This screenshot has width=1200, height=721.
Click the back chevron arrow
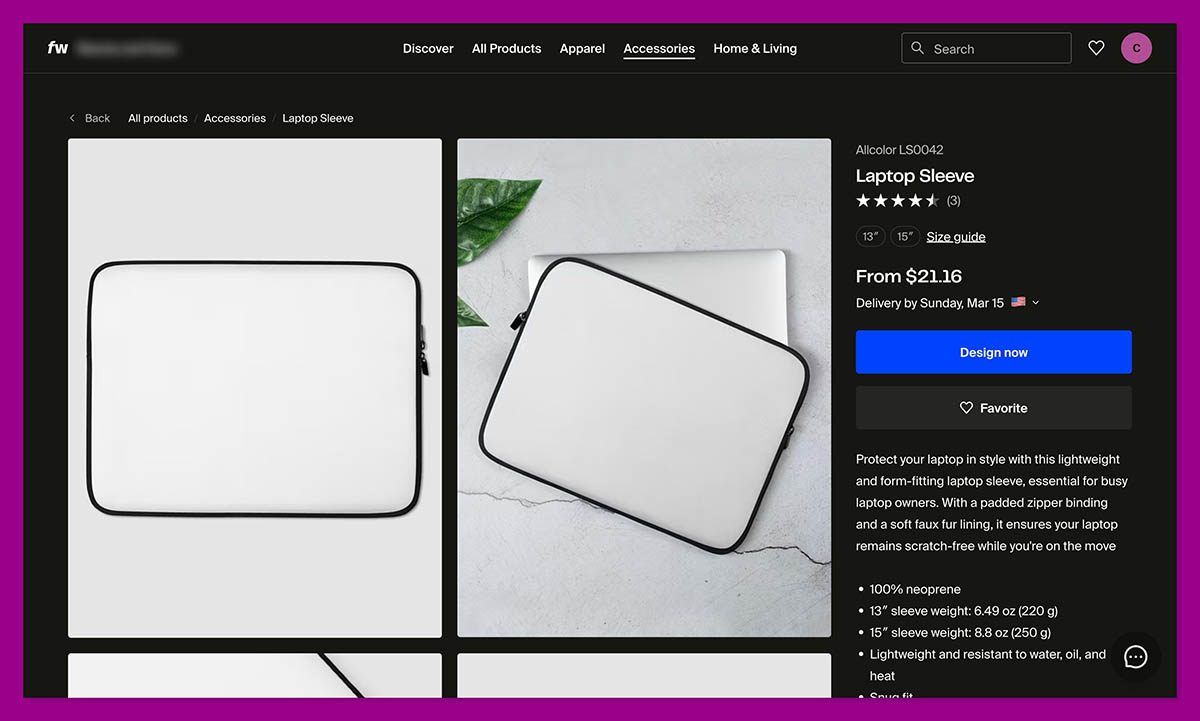pos(71,118)
